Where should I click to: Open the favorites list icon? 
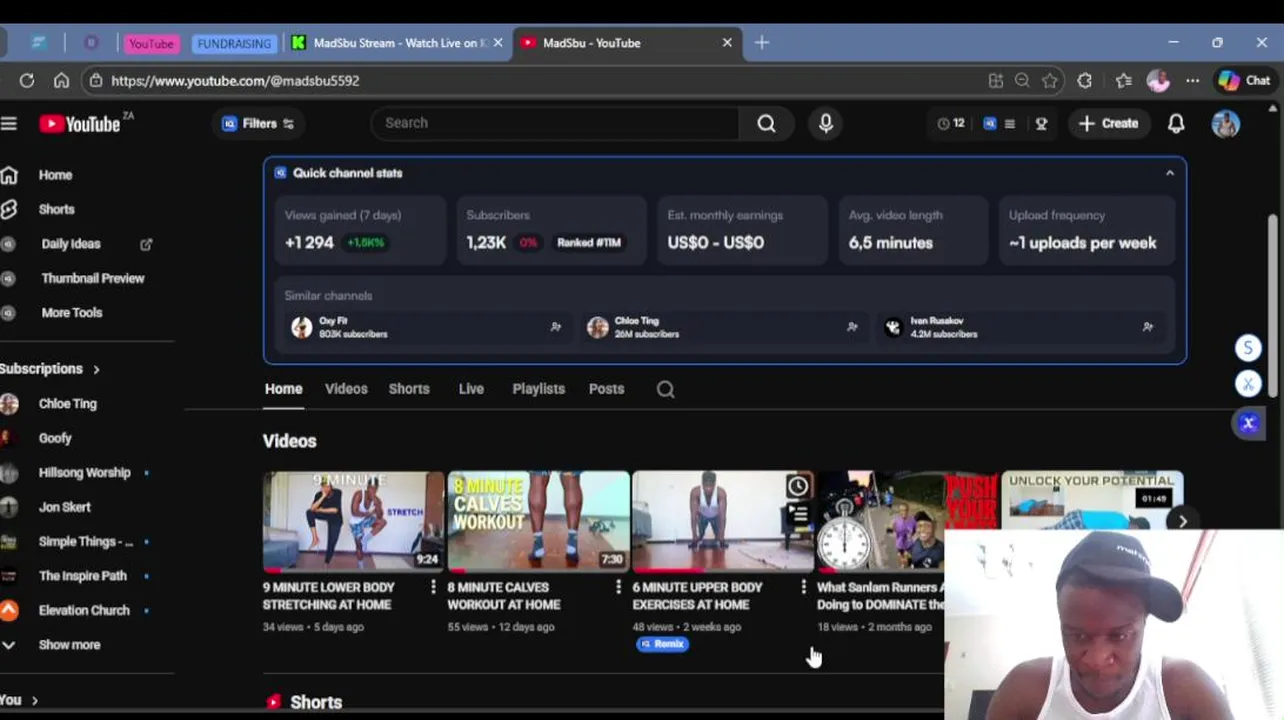(x=1124, y=80)
